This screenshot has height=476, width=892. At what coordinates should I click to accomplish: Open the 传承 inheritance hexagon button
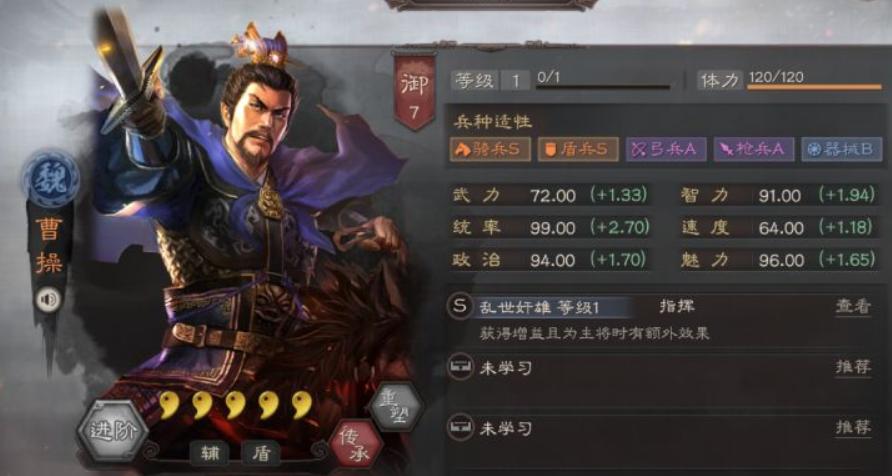(x=356, y=445)
